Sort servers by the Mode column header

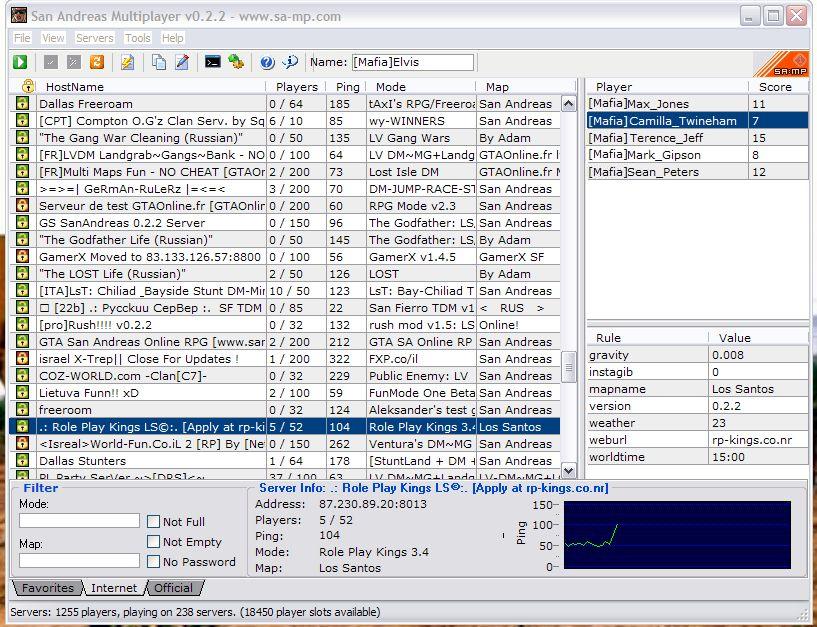click(x=422, y=87)
